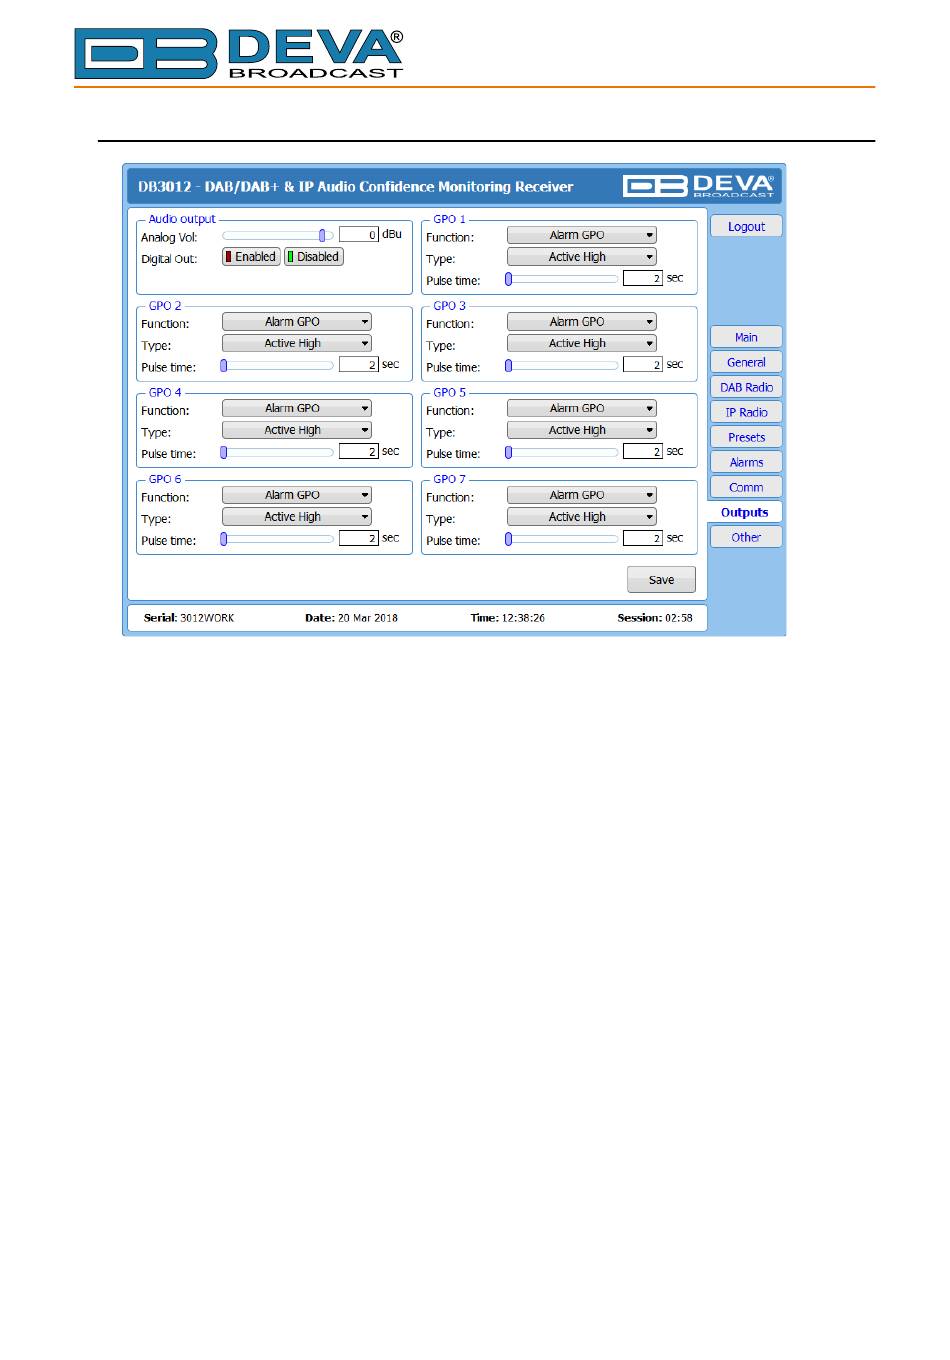This screenshot has height=1360, width=950.
Task: Click the Time 12:38:26 status entry
Action: [x=508, y=618]
